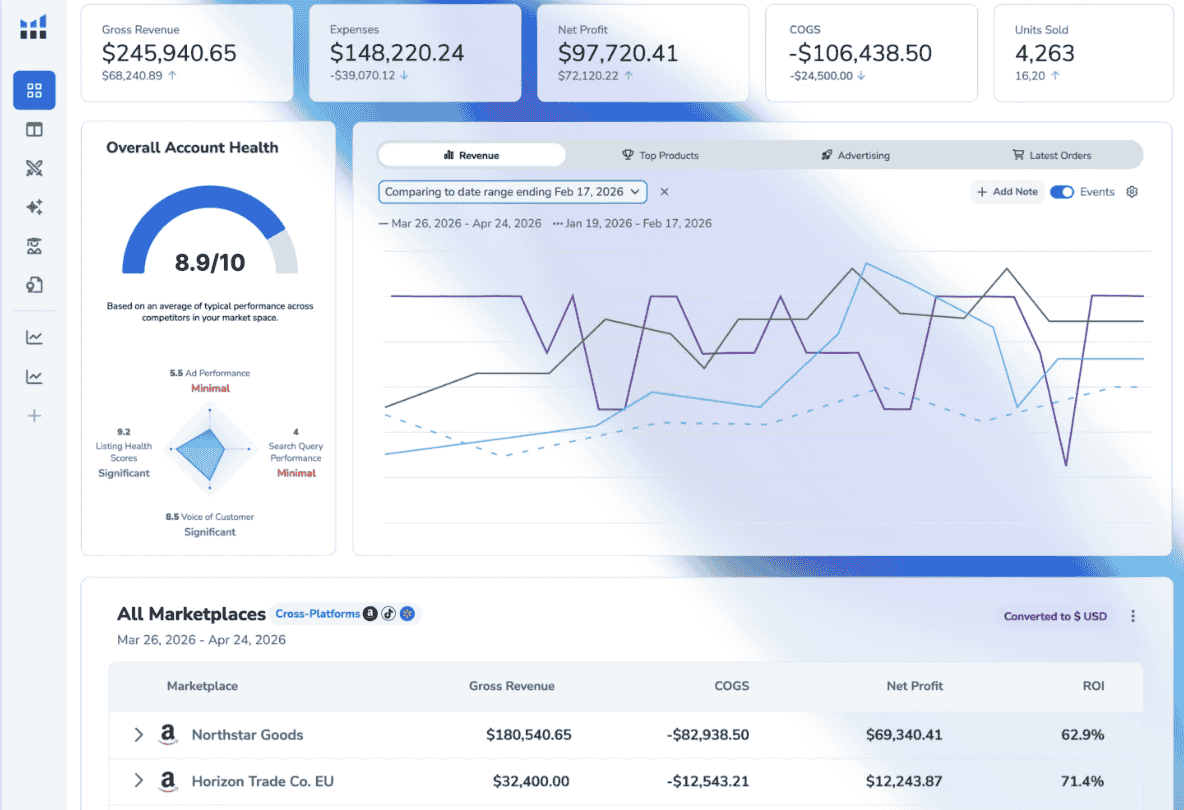This screenshot has width=1184, height=810.
Task: Click the Net Profit $97,720.41 value
Action: (618, 53)
